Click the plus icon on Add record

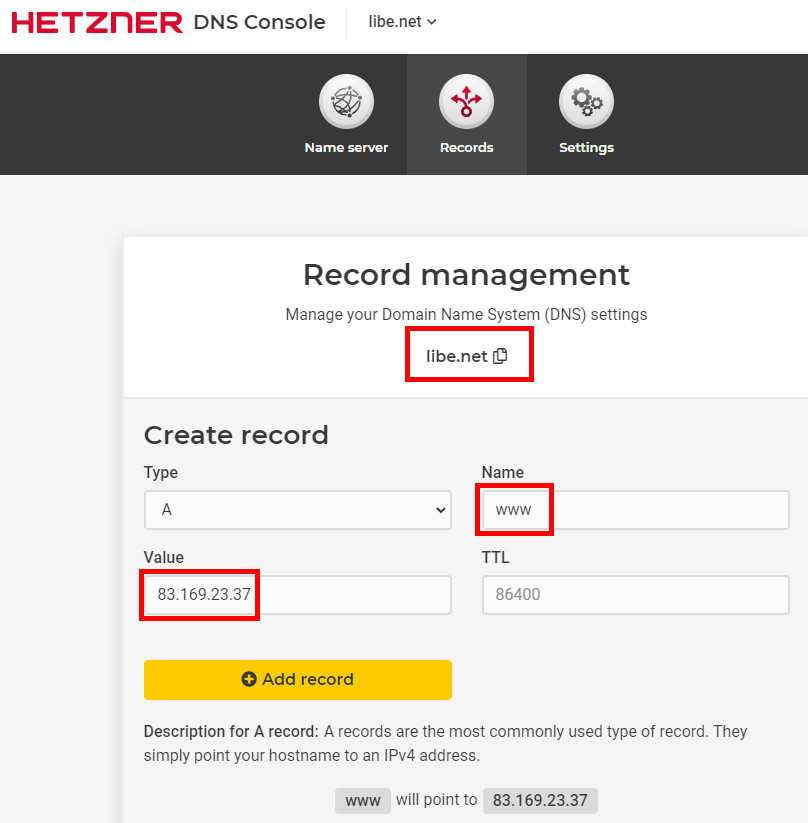pyautogui.click(x=249, y=680)
